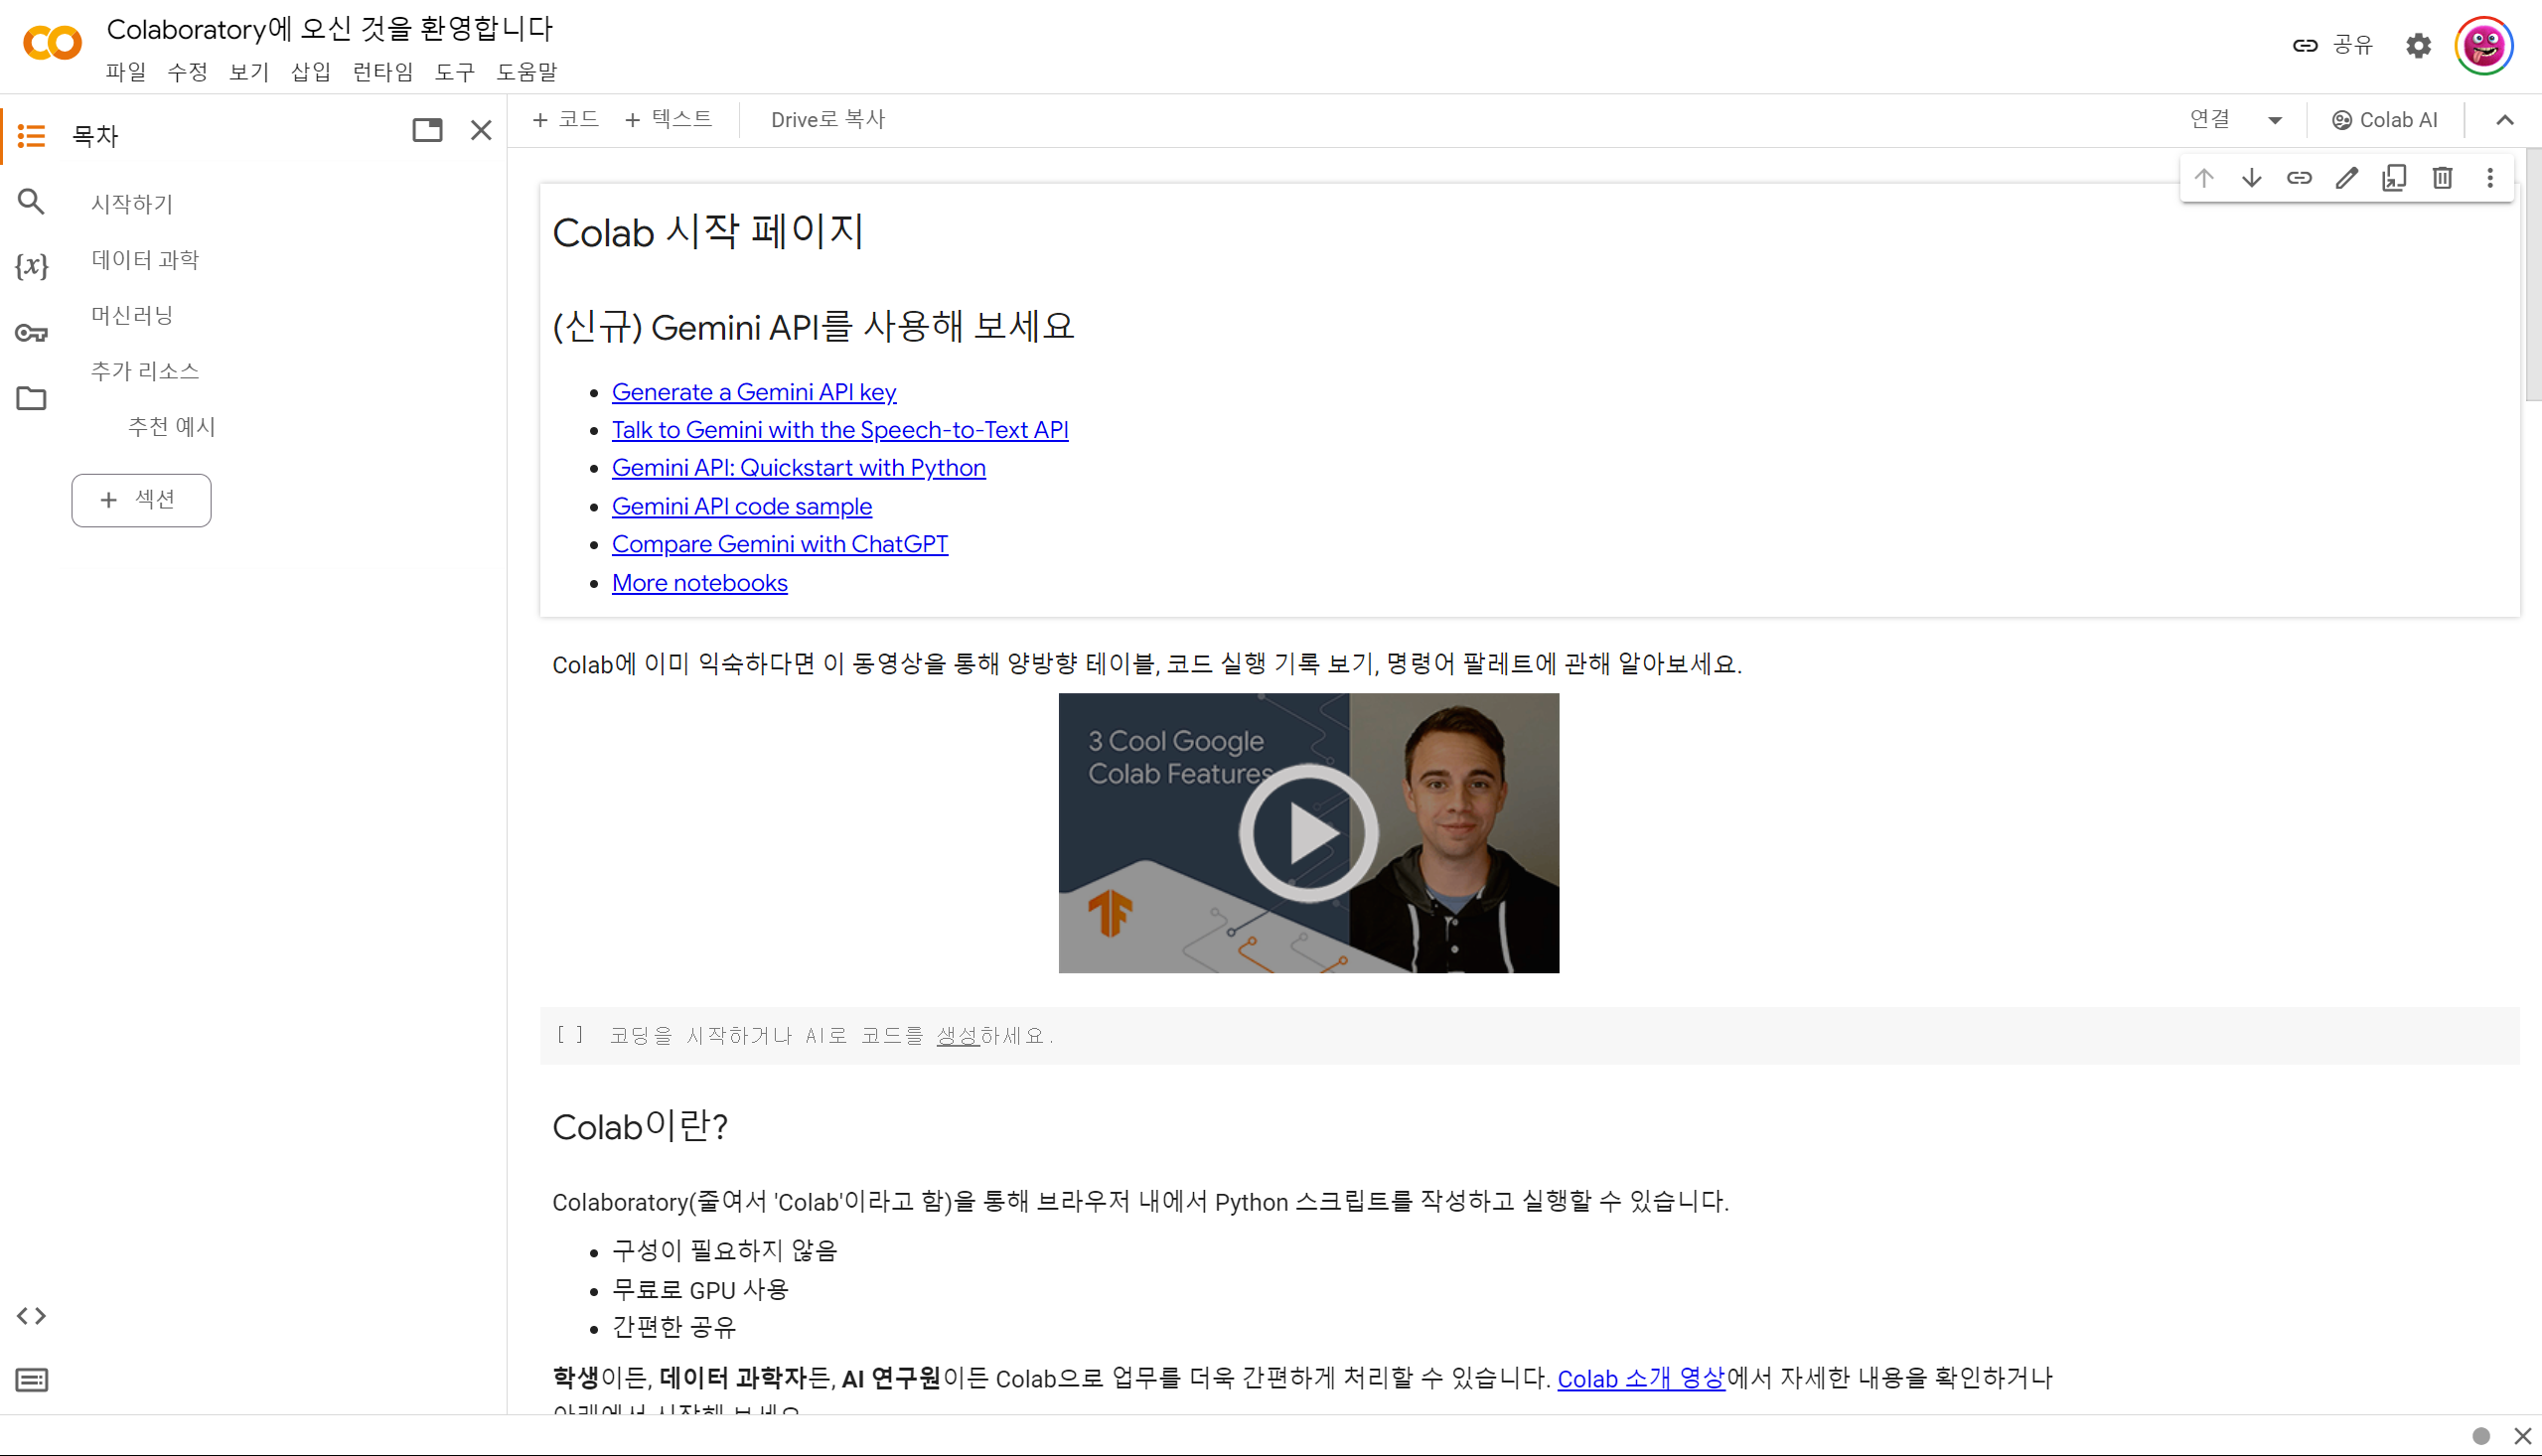
Task: Move the cell down with arrow icon
Action: [2252, 178]
